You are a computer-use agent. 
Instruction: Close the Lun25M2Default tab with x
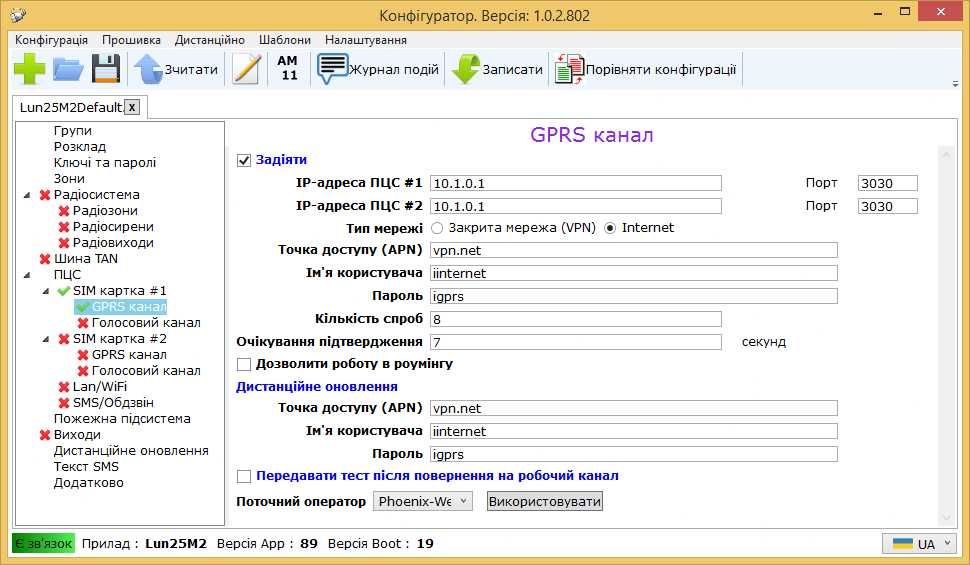[x=132, y=107]
